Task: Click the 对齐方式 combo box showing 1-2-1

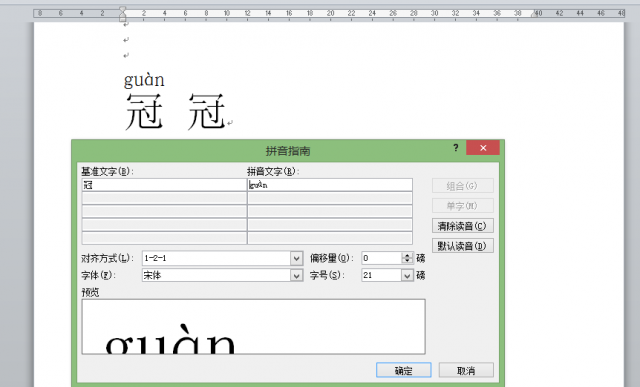Action: click(x=222, y=258)
